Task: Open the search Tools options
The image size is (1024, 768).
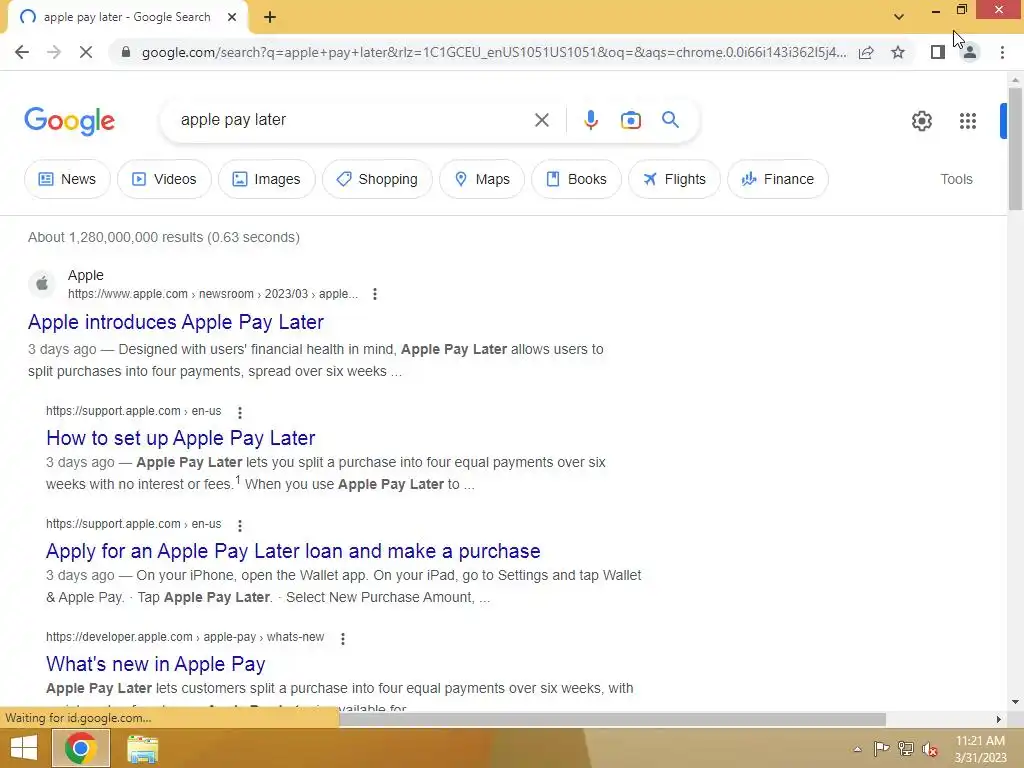Action: coord(956,179)
